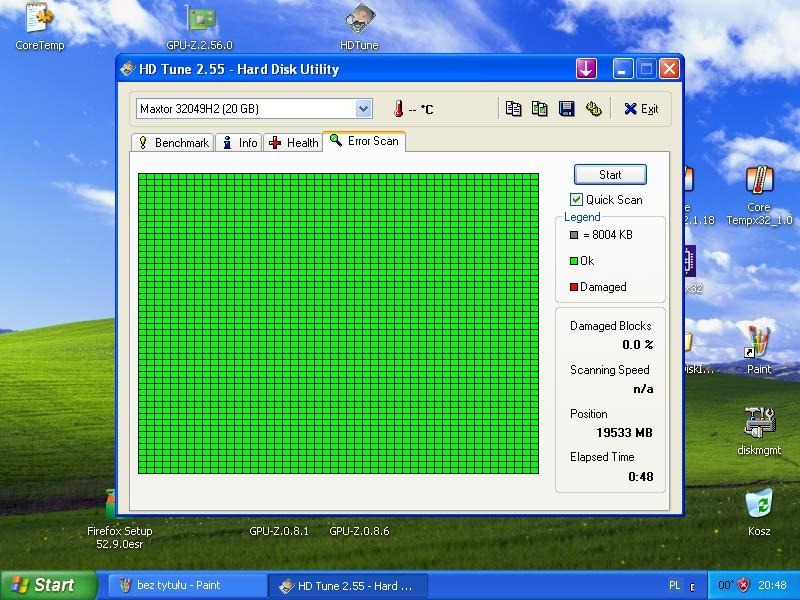Toggle the Quick Scan checkbox
The width and height of the screenshot is (800, 600).
tap(576, 199)
